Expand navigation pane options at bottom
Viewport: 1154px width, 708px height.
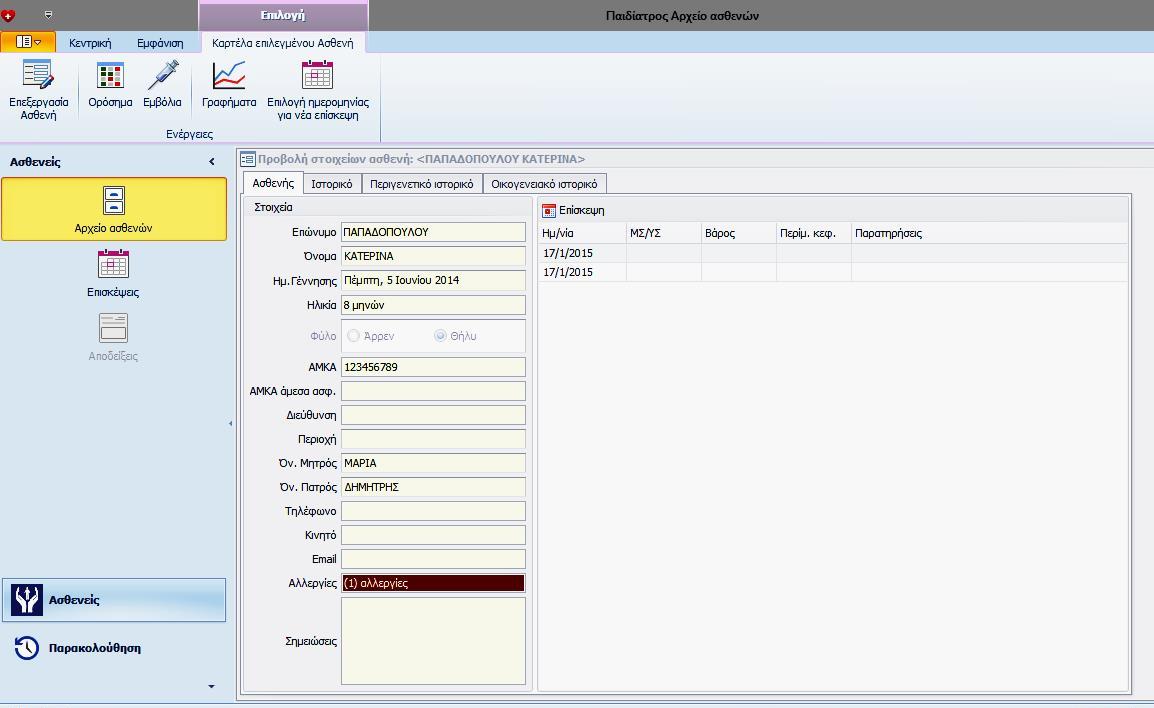pos(211,687)
